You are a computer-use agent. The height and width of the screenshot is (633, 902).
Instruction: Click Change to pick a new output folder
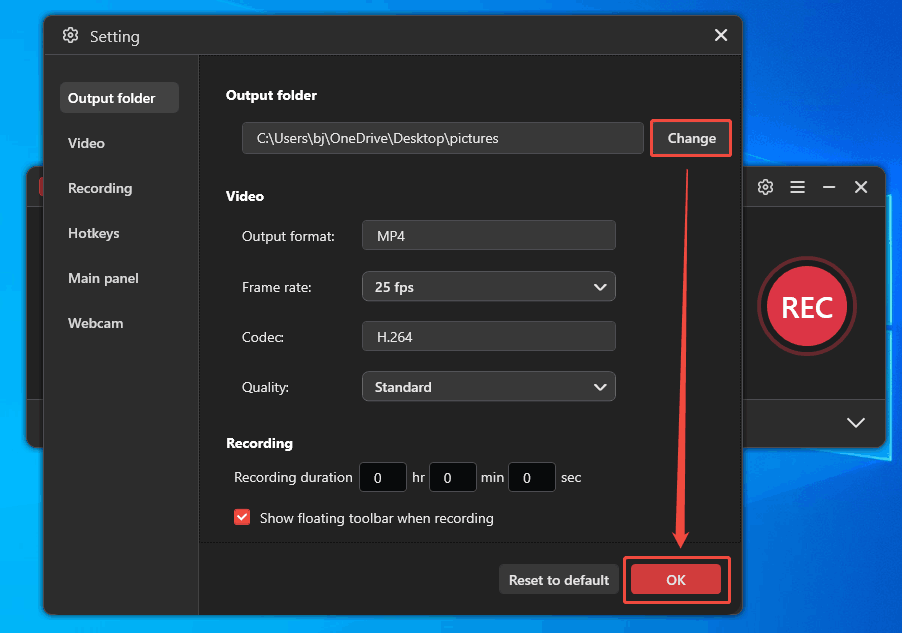point(690,138)
